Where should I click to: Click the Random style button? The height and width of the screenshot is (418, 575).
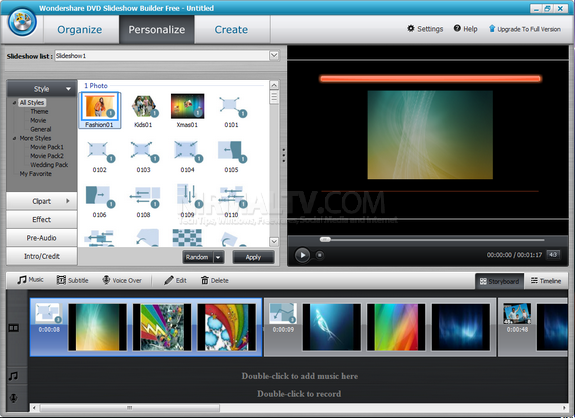(x=197, y=257)
